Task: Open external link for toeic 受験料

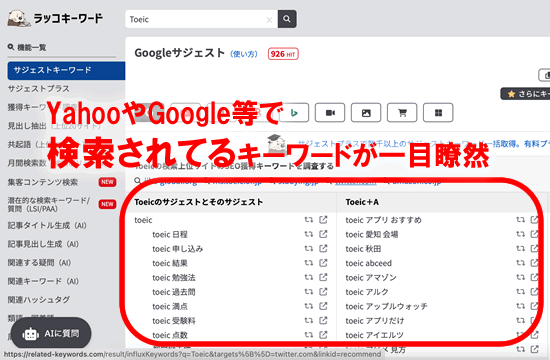Action: [323, 320]
